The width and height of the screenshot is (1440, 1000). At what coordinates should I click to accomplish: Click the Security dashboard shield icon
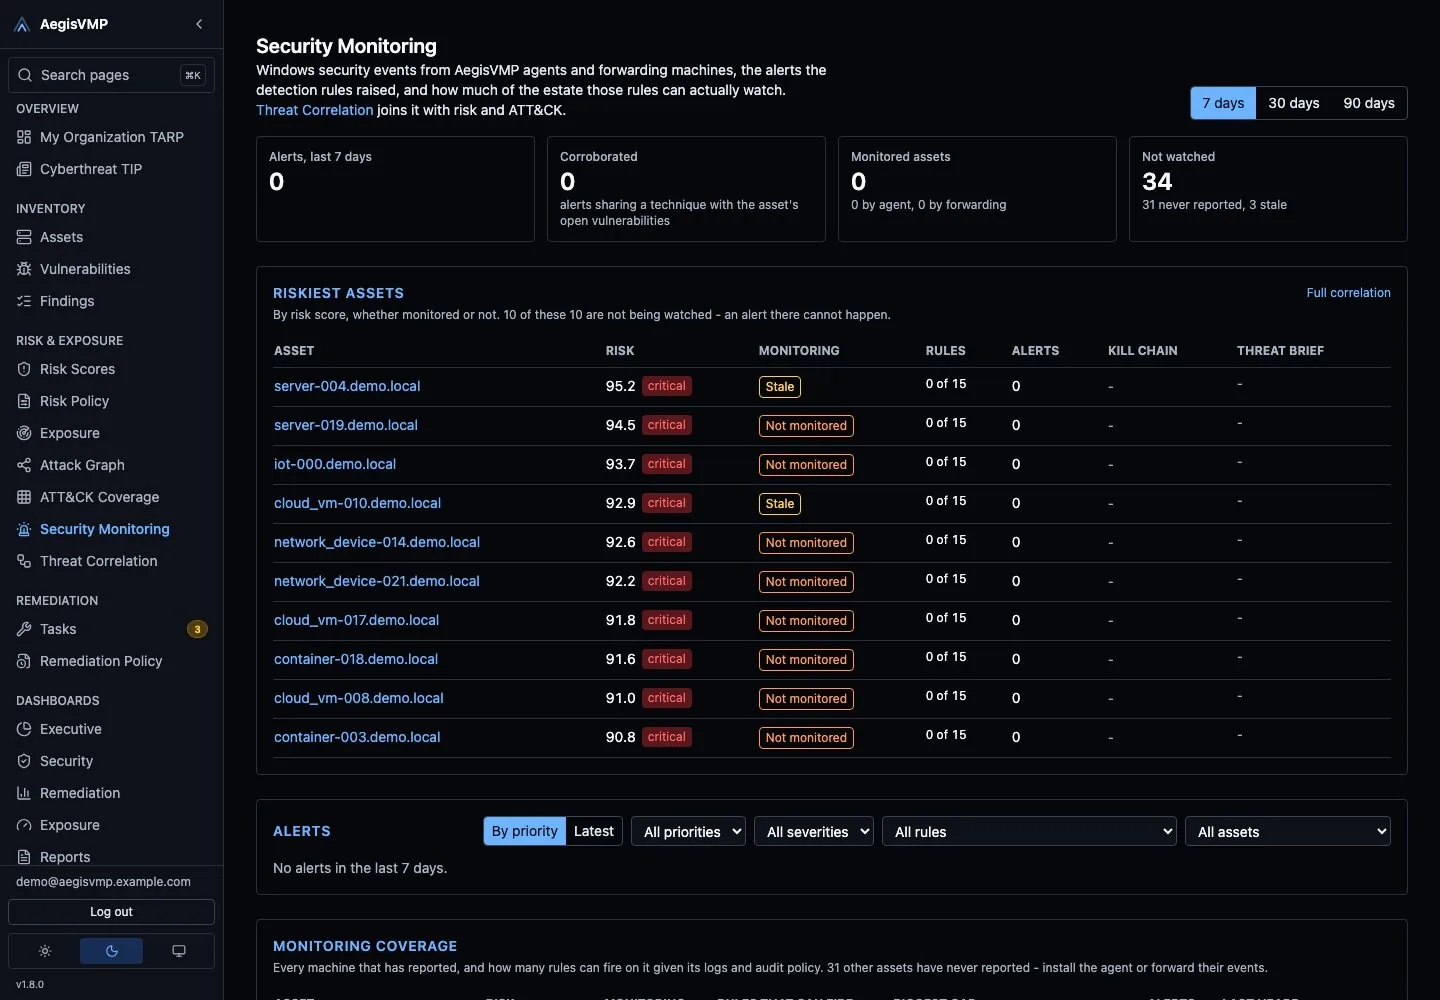click(x=24, y=761)
